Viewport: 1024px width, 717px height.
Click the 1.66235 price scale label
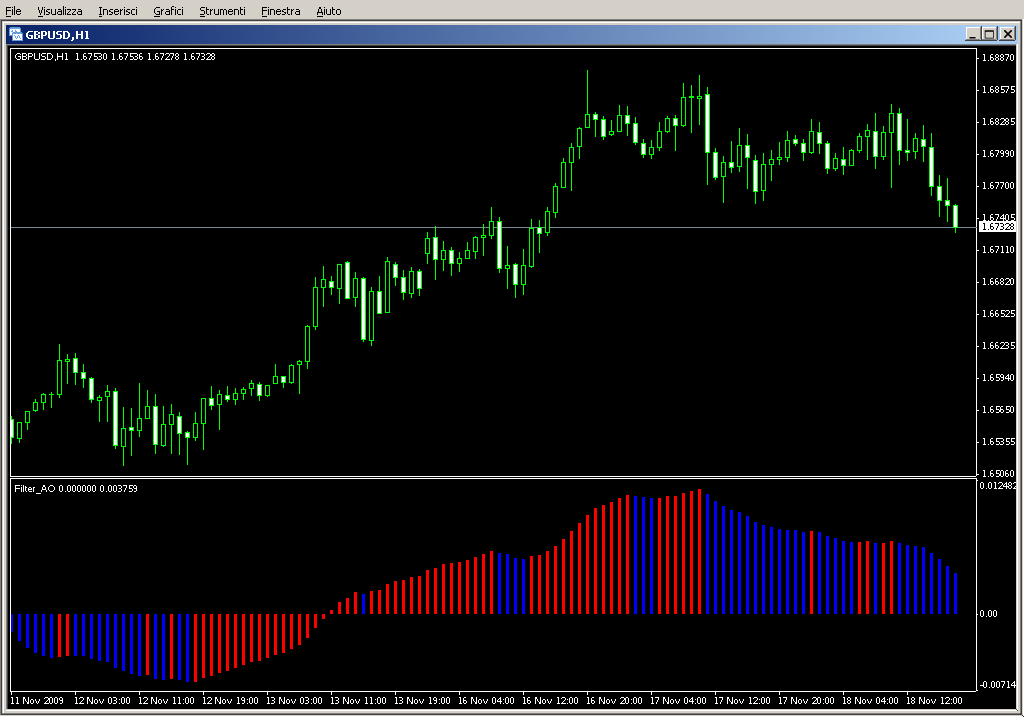click(x=998, y=345)
